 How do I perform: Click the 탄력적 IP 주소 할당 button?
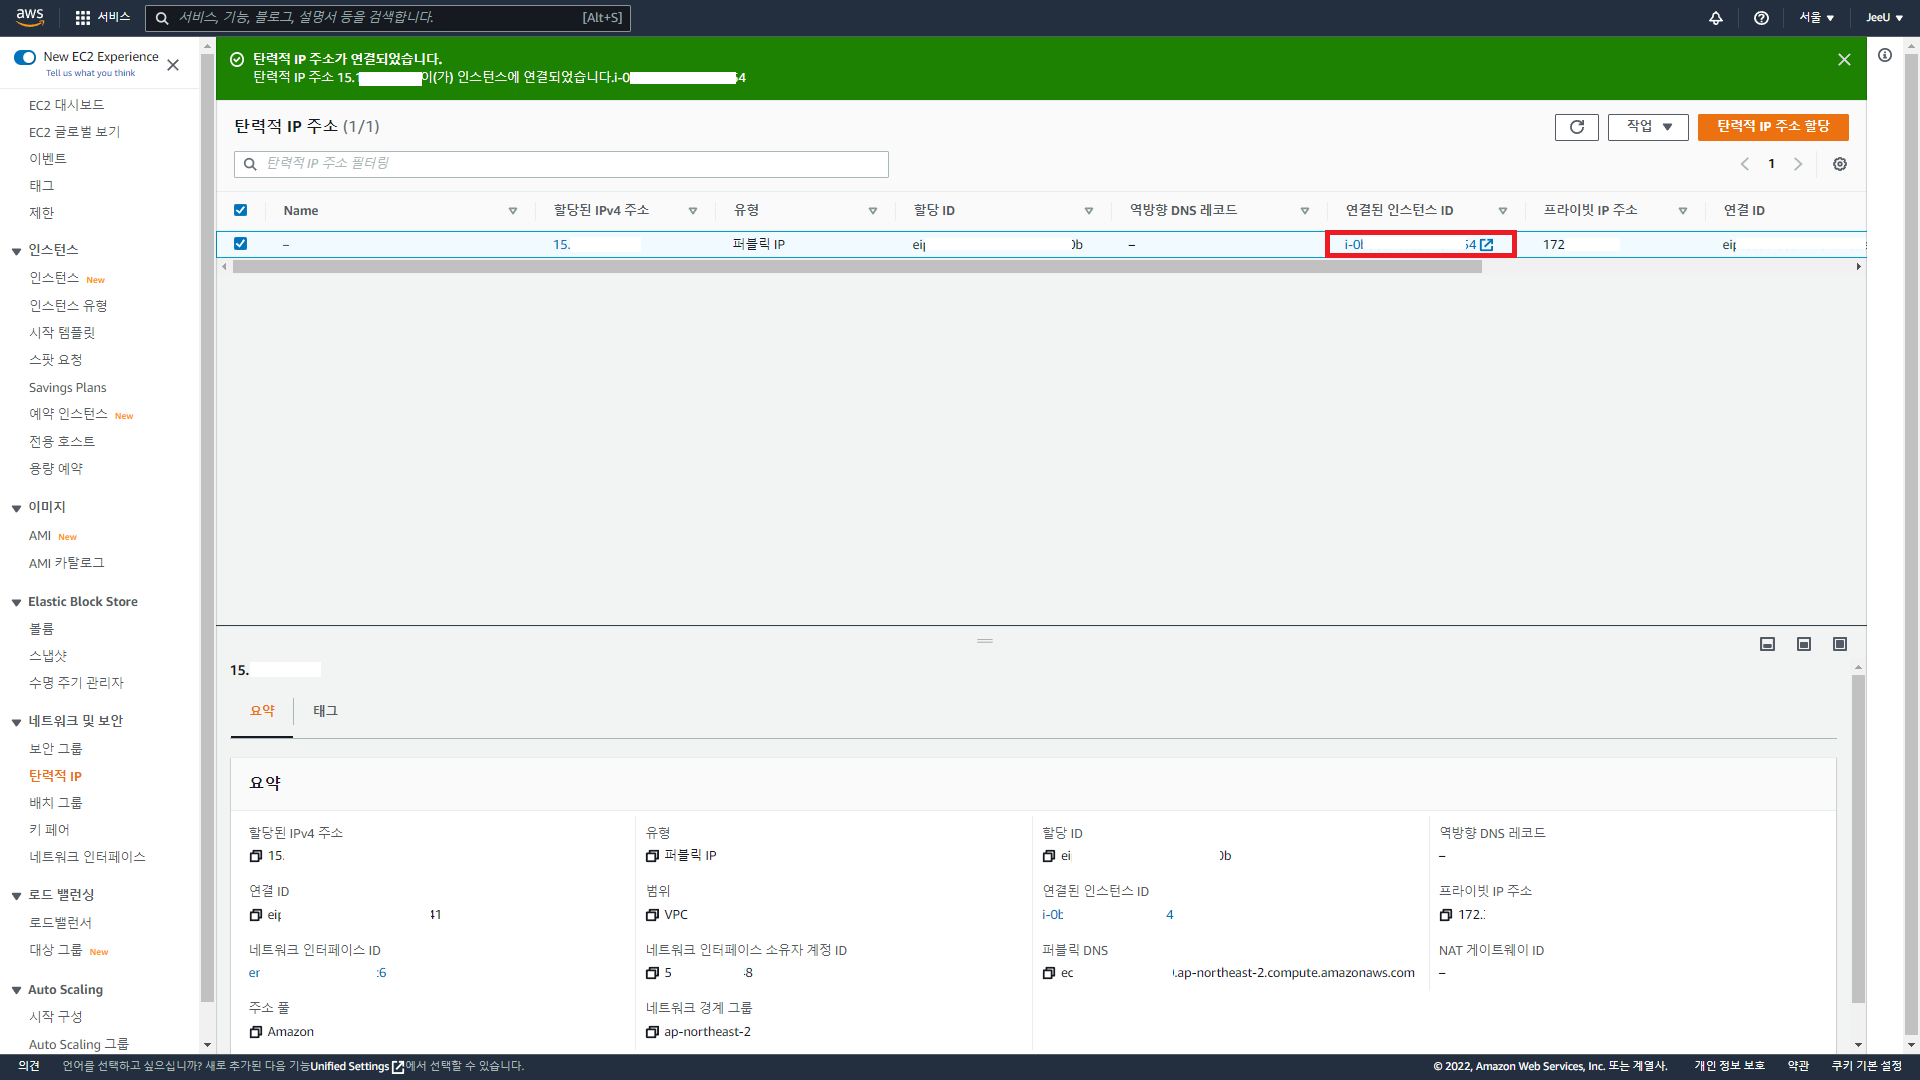(x=1772, y=127)
